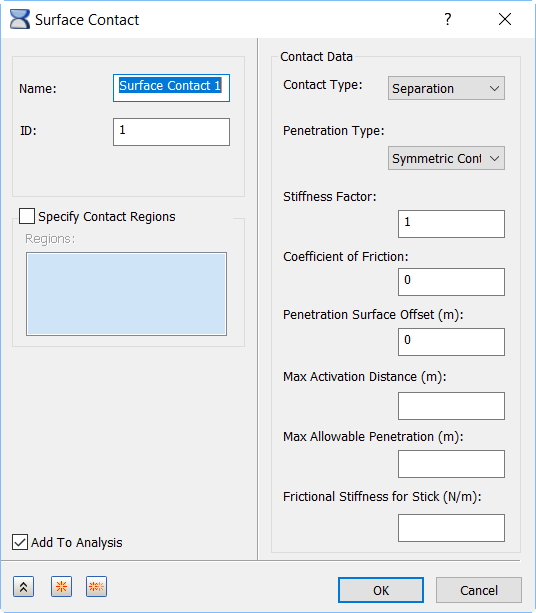536x613 pixels.
Task: Enable Specify Contact Regions checkbox
Action: (x=27, y=216)
